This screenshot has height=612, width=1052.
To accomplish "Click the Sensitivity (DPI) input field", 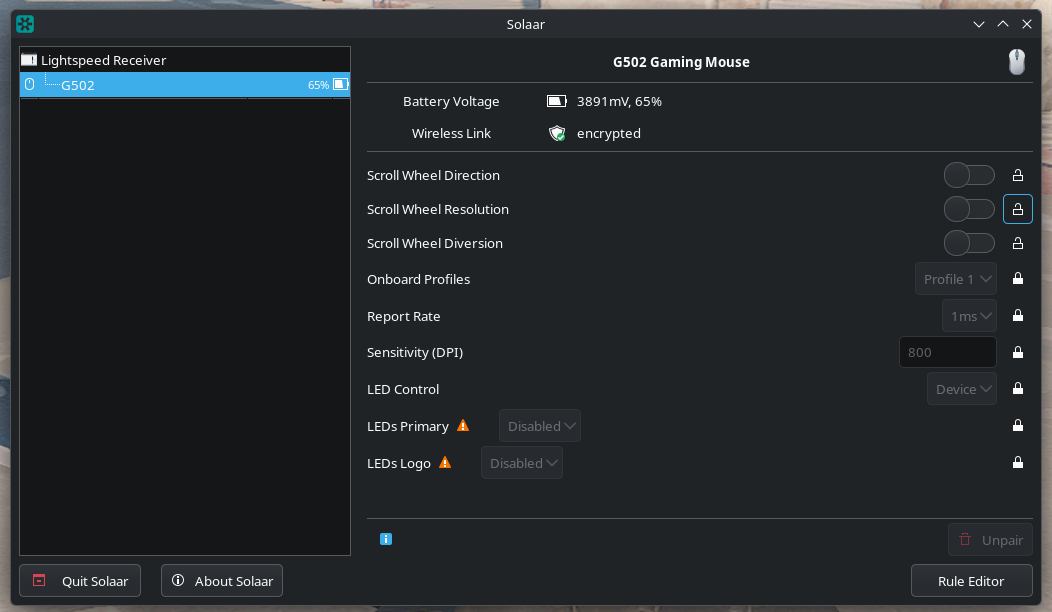I will tap(948, 352).
